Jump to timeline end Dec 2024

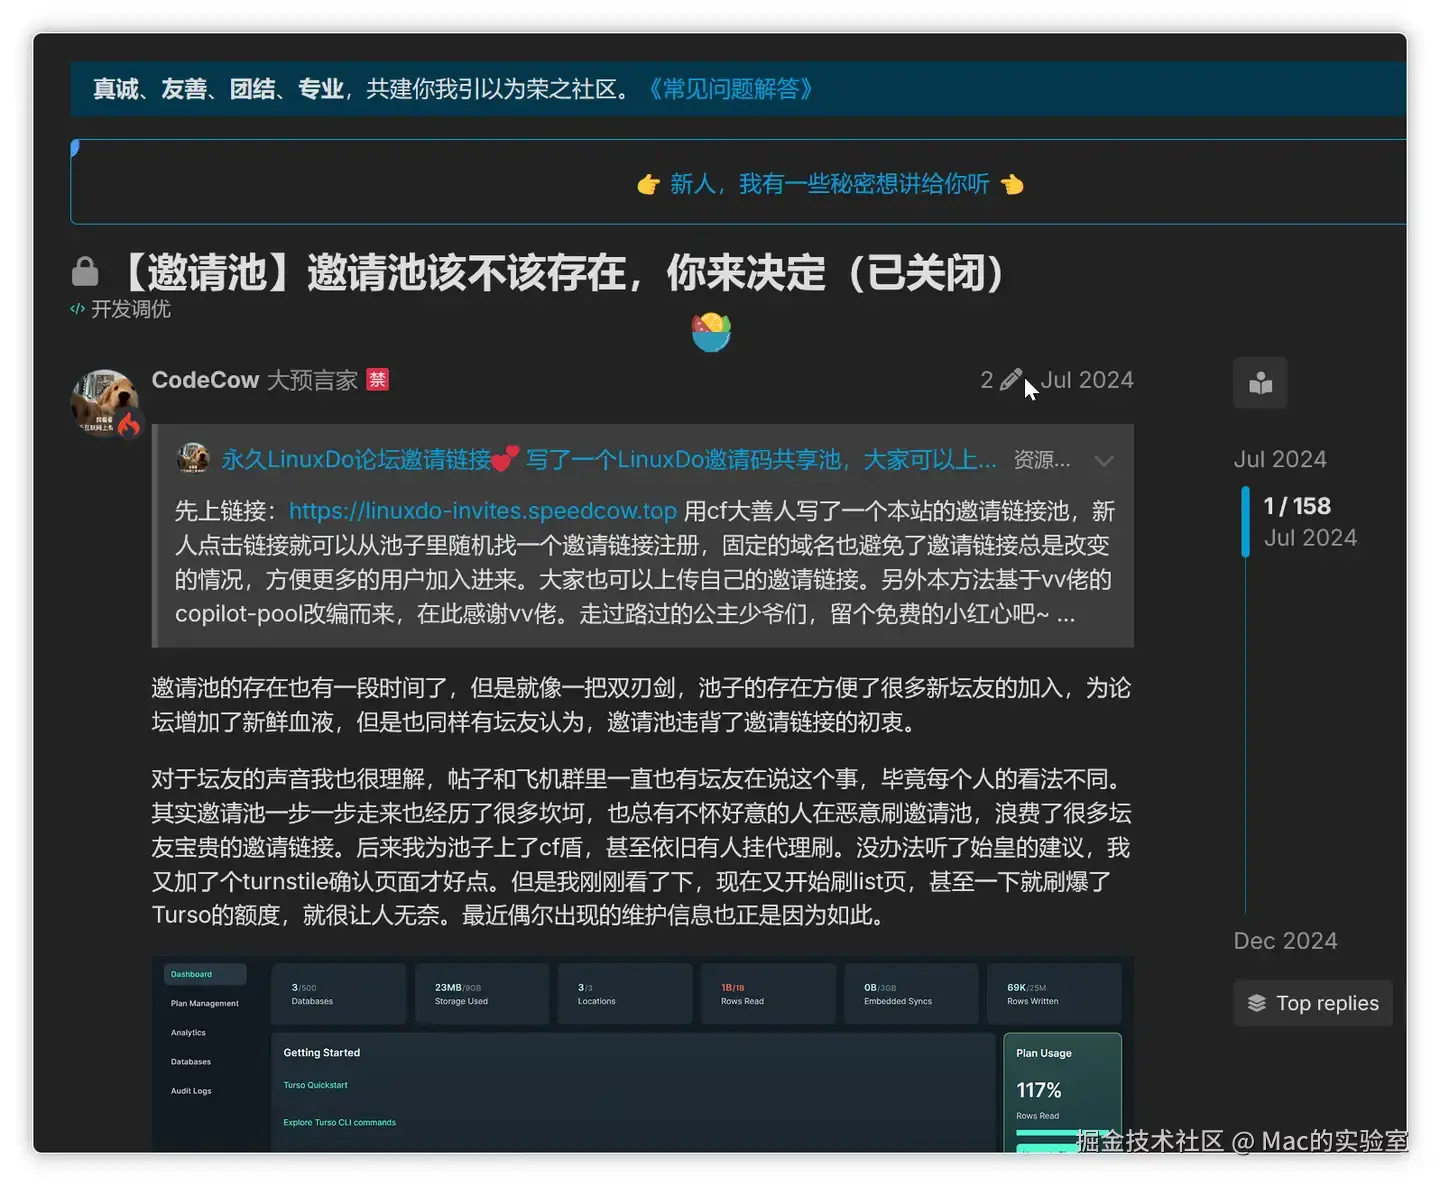tap(1285, 941)
